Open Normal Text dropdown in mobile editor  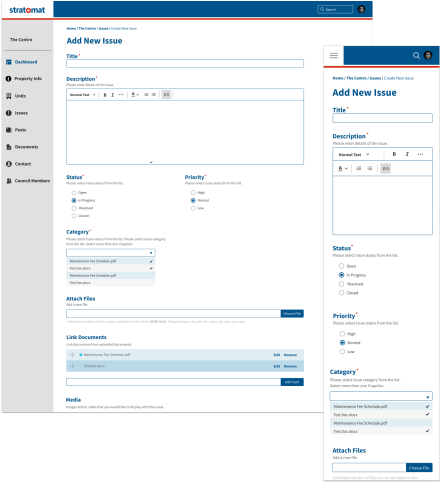(354, 155)
